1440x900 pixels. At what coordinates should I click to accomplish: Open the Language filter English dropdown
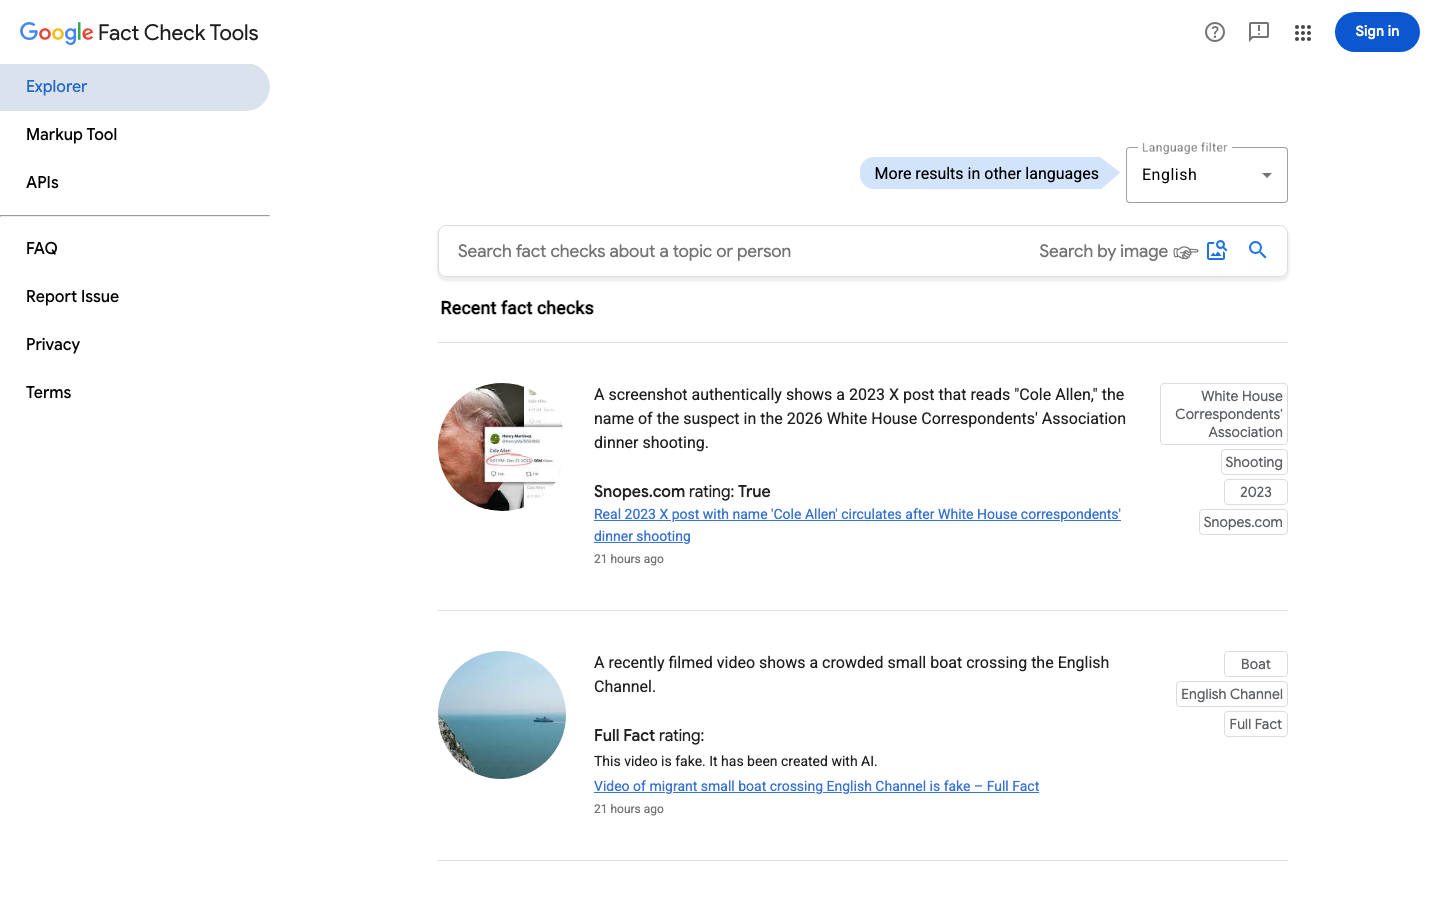pyautogui.click(x=1207, y=175)
